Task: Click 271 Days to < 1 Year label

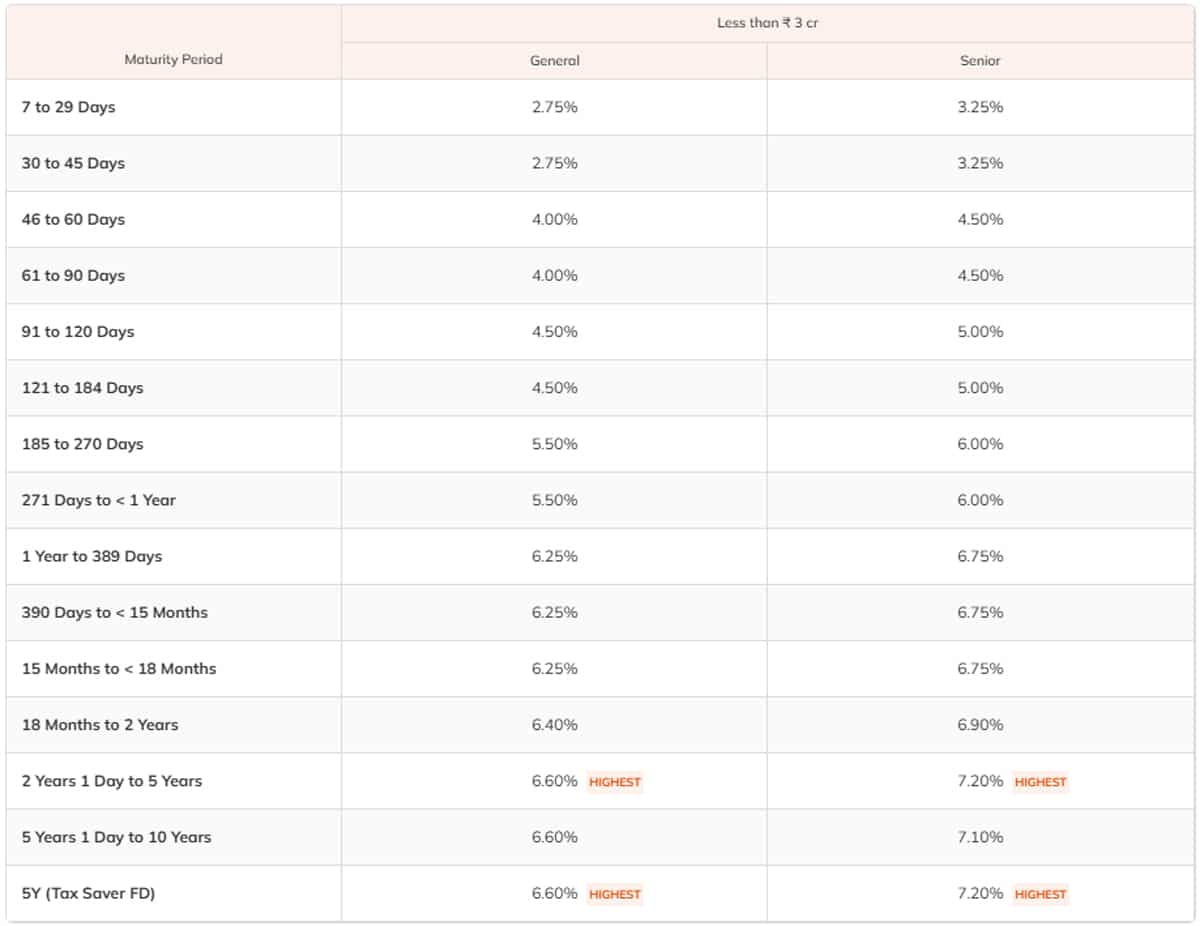Action: click(98, 500)
